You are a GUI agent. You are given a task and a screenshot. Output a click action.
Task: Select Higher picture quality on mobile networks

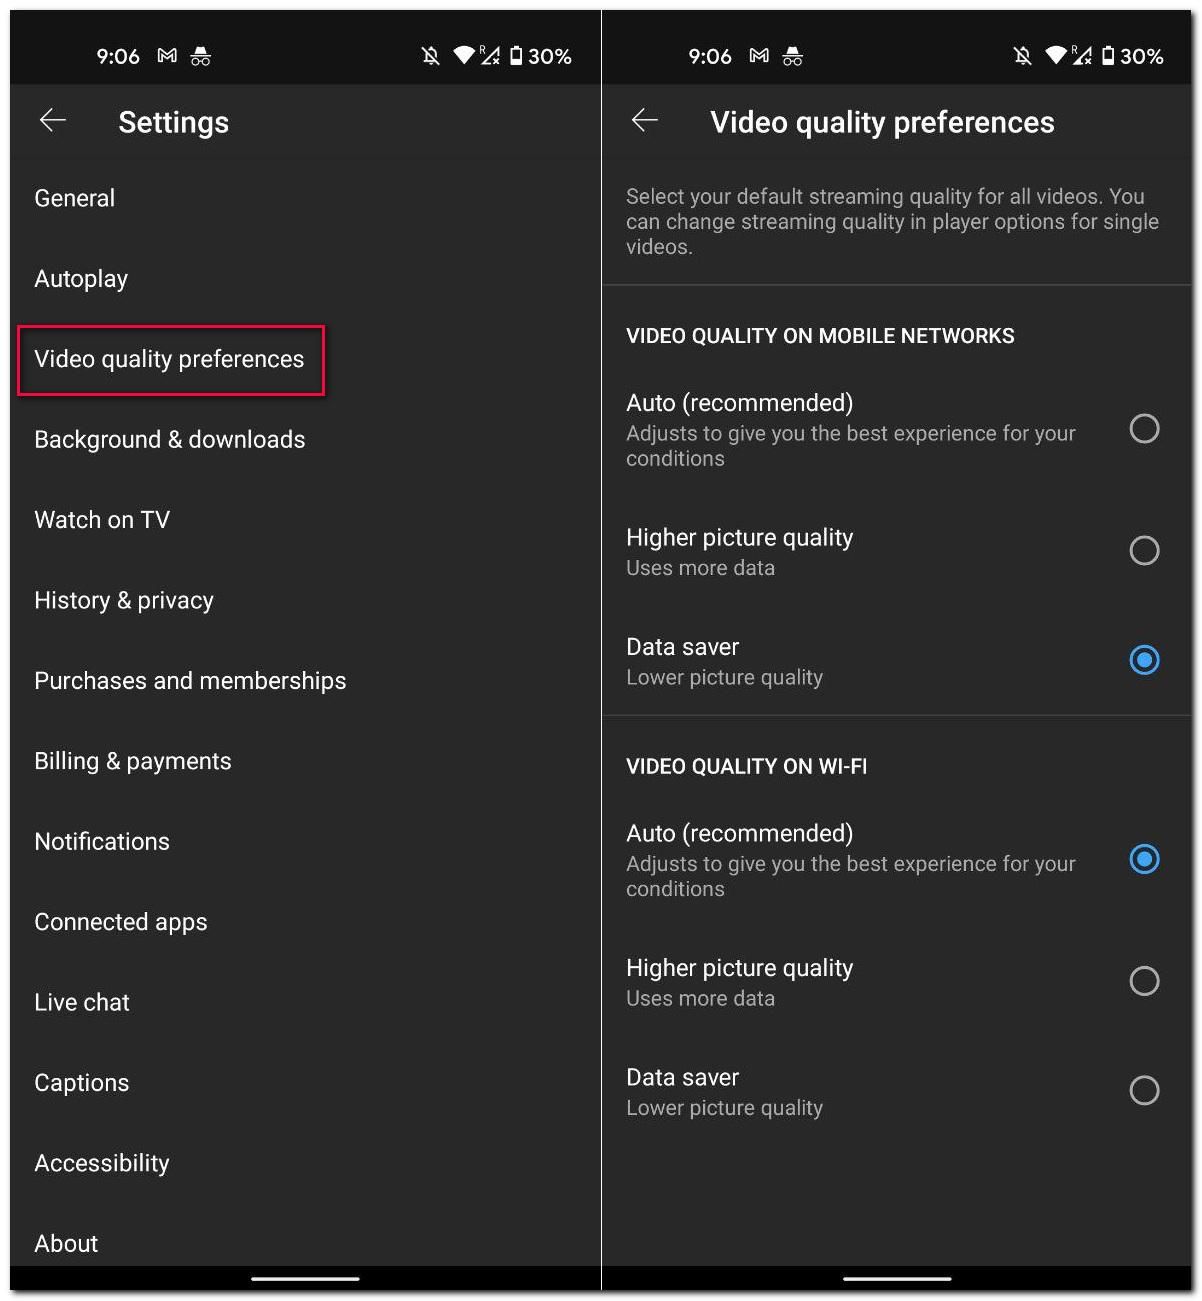coord(1144,550)
